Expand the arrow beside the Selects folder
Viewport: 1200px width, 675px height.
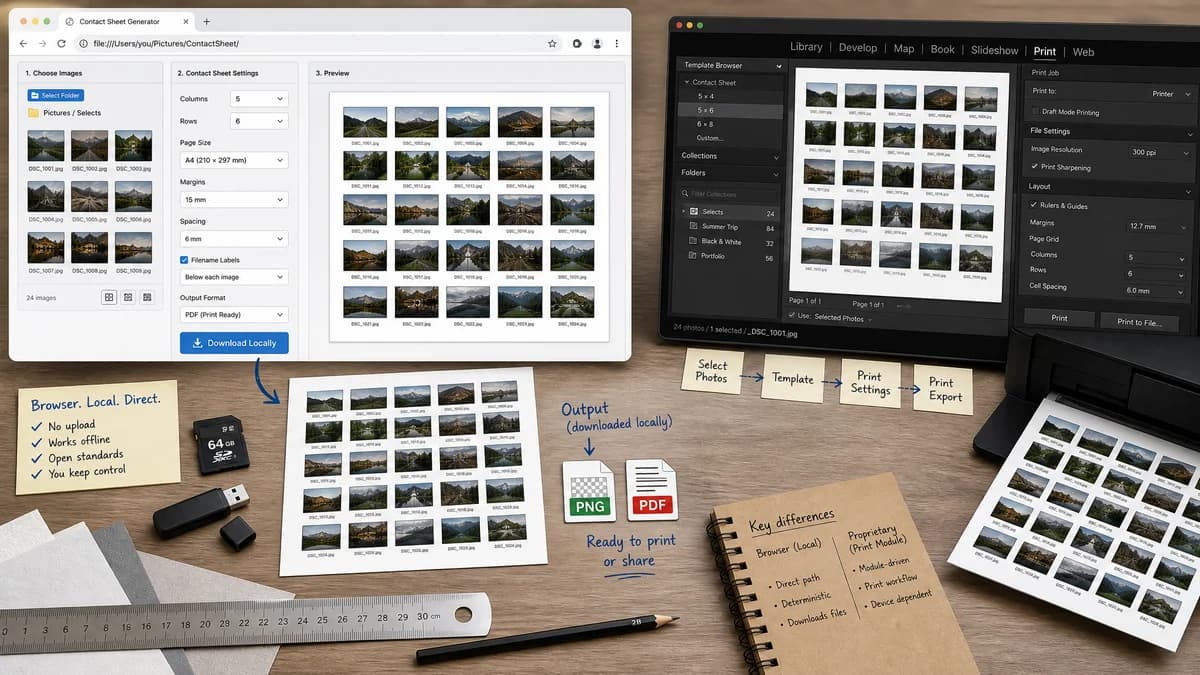(683, 212)
